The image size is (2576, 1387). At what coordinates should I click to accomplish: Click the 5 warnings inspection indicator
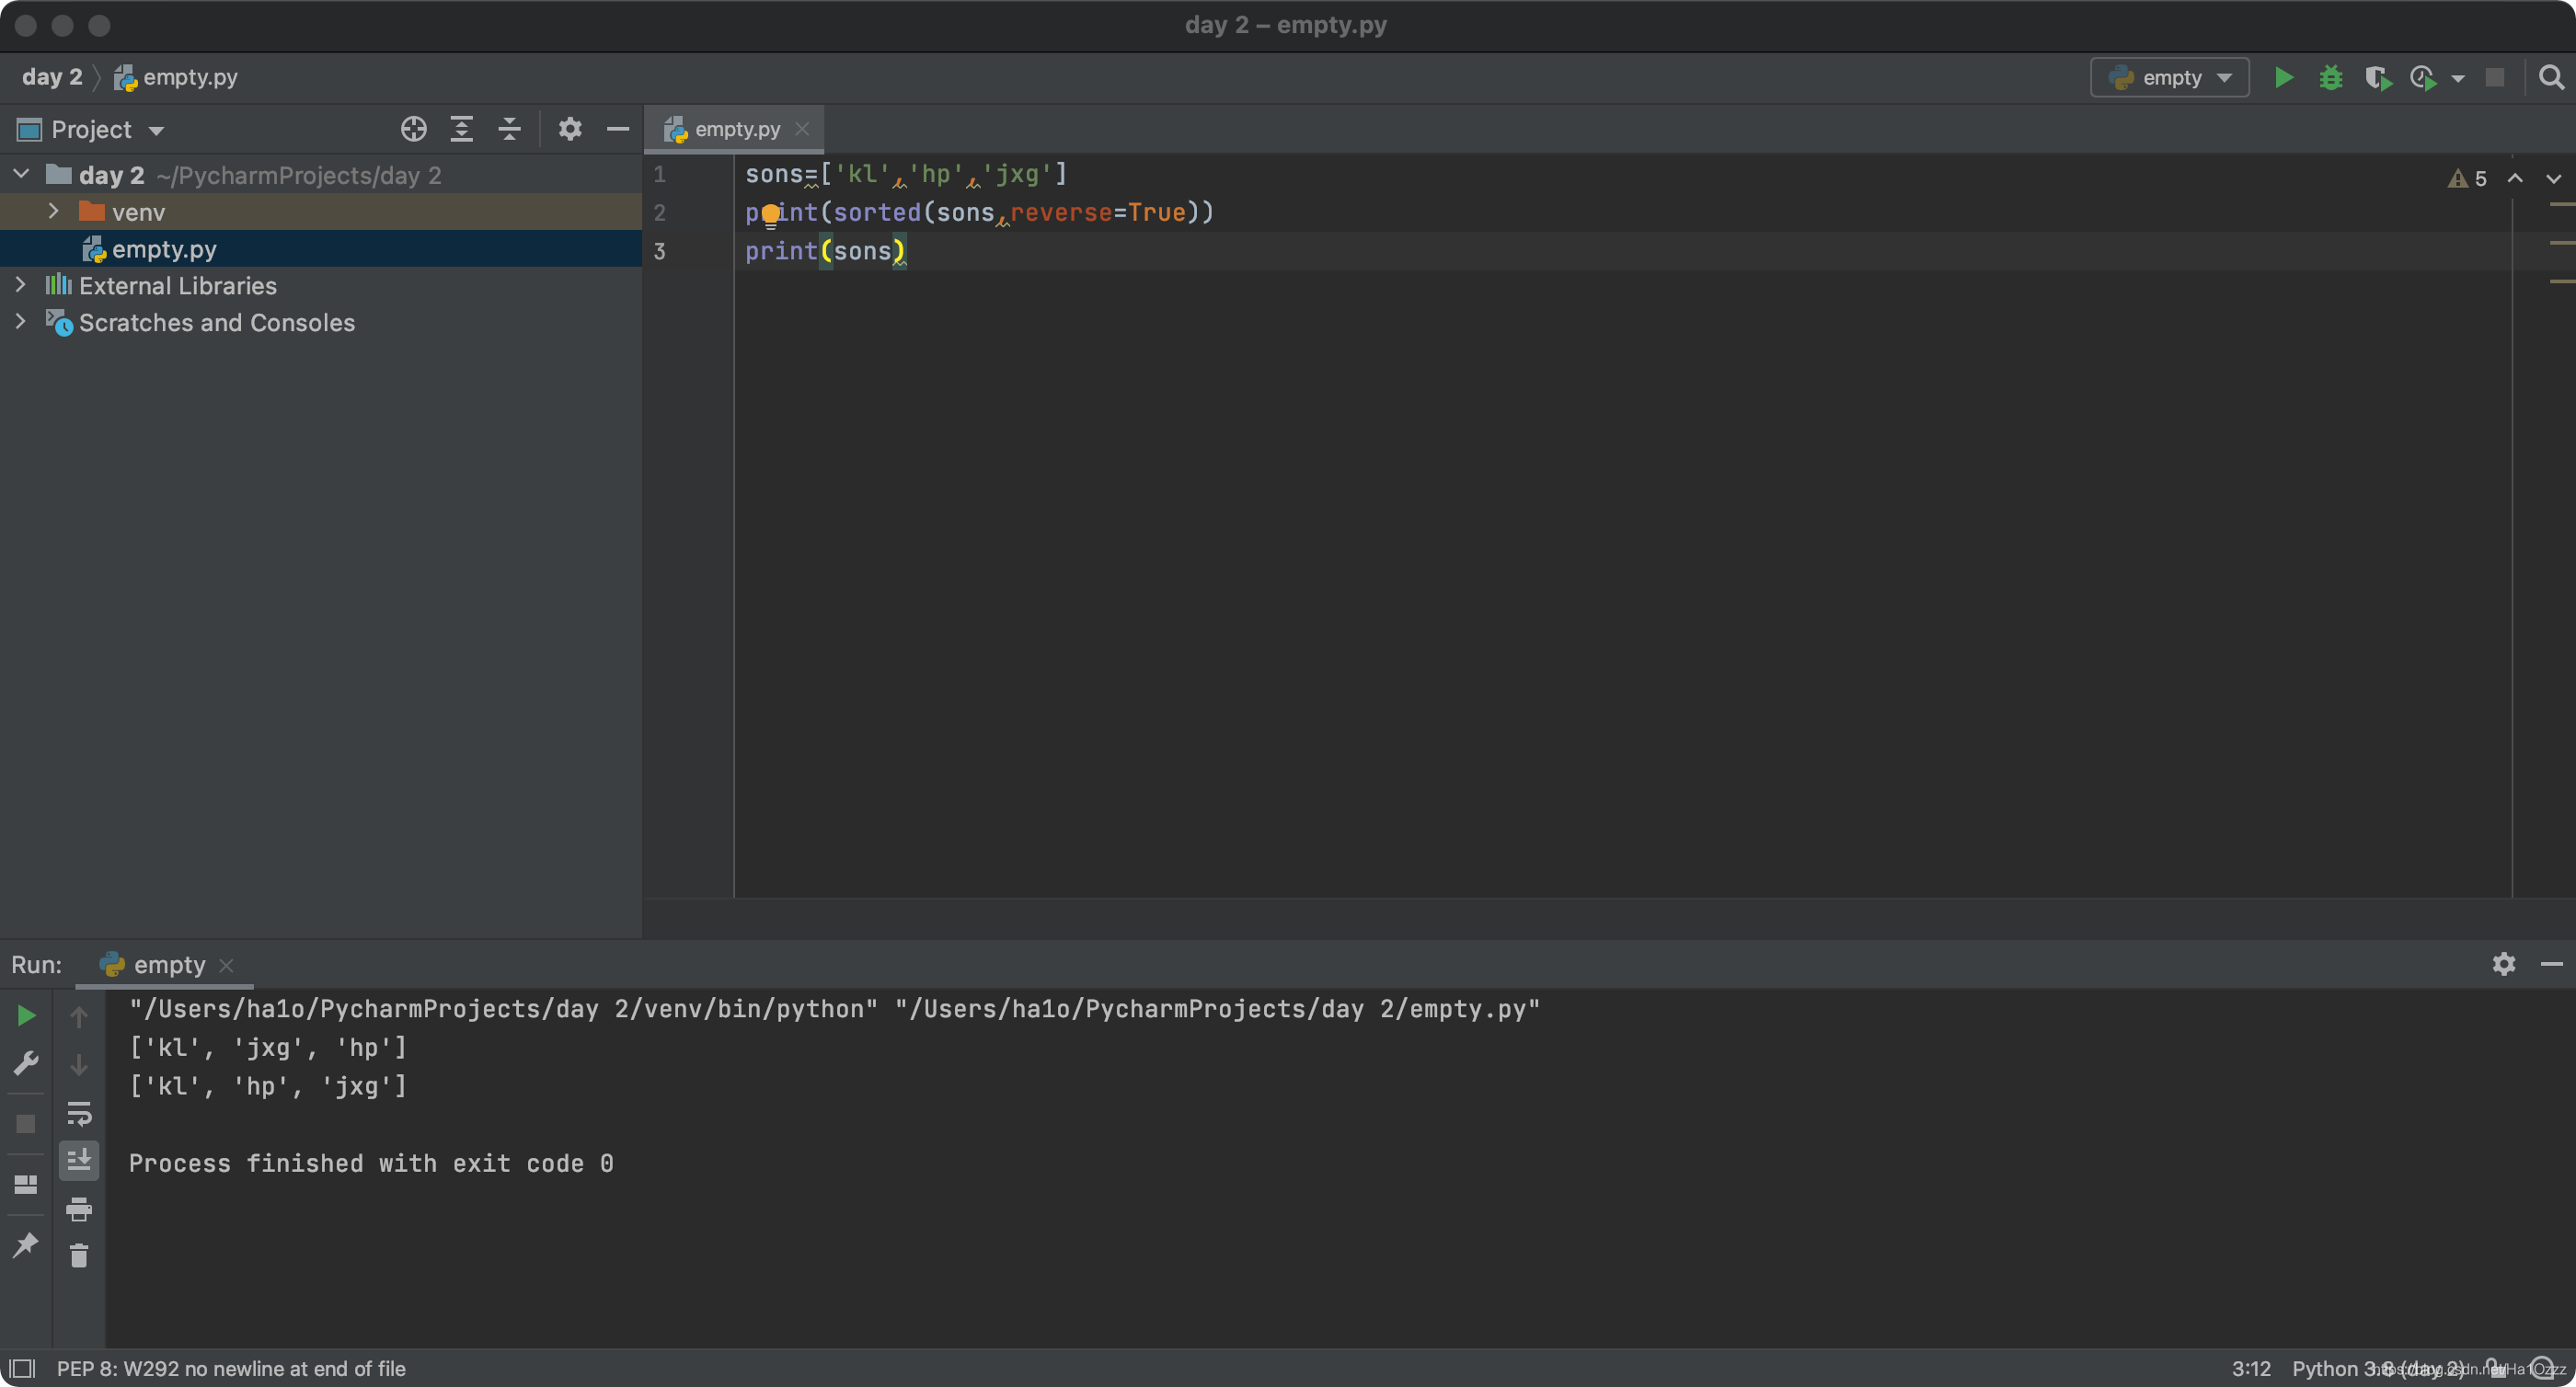(2468, 178)
